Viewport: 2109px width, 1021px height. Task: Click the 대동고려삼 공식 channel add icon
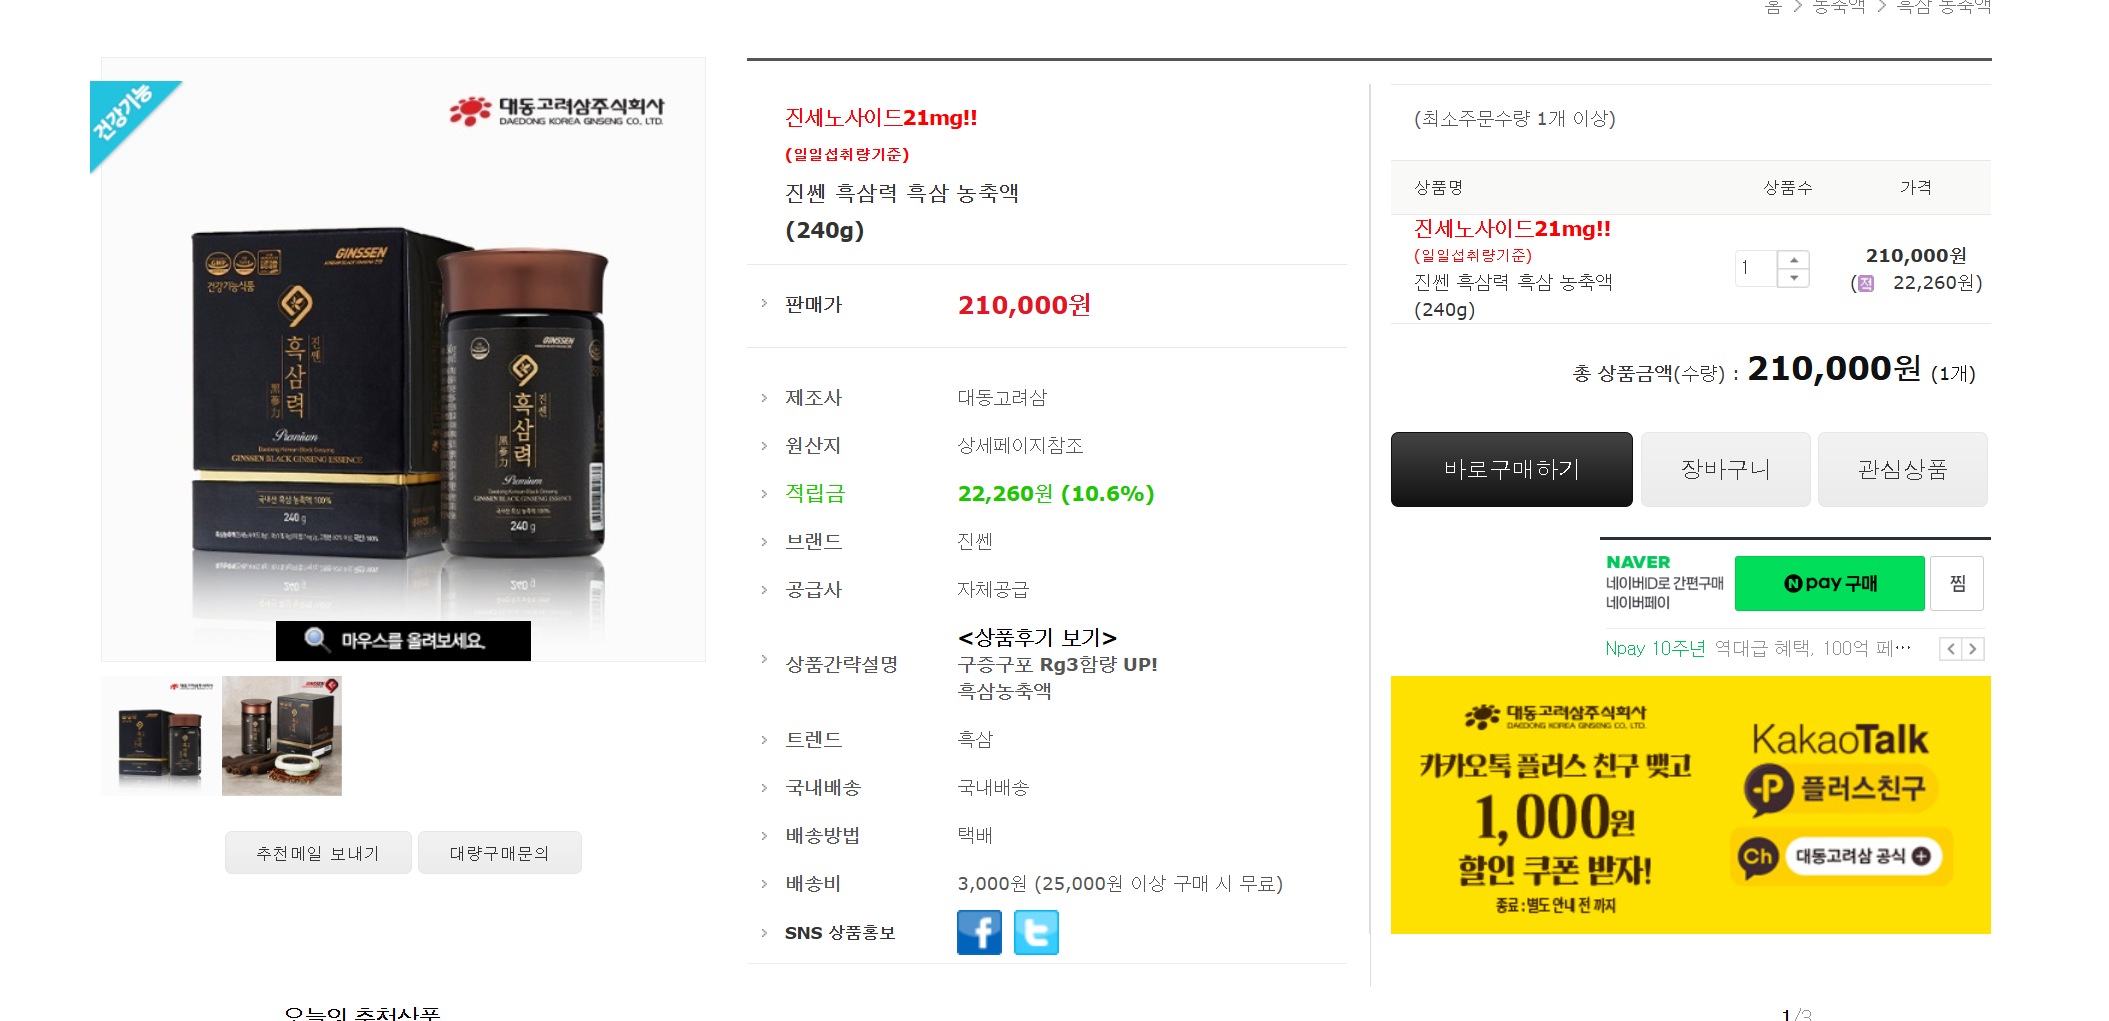[1921, 856]
